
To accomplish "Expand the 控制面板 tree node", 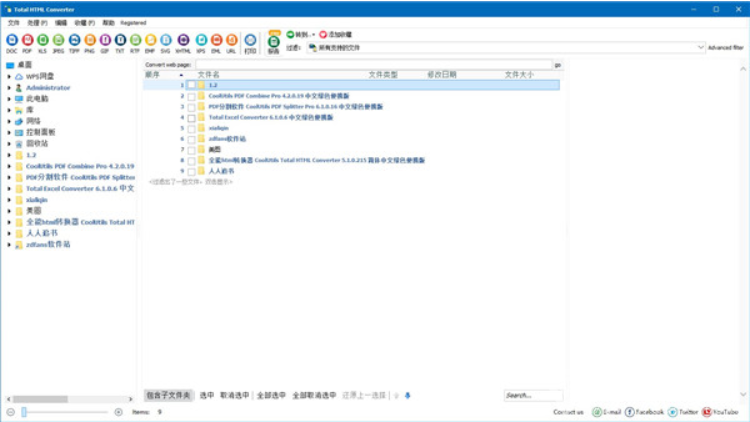I will click(9, 132).
